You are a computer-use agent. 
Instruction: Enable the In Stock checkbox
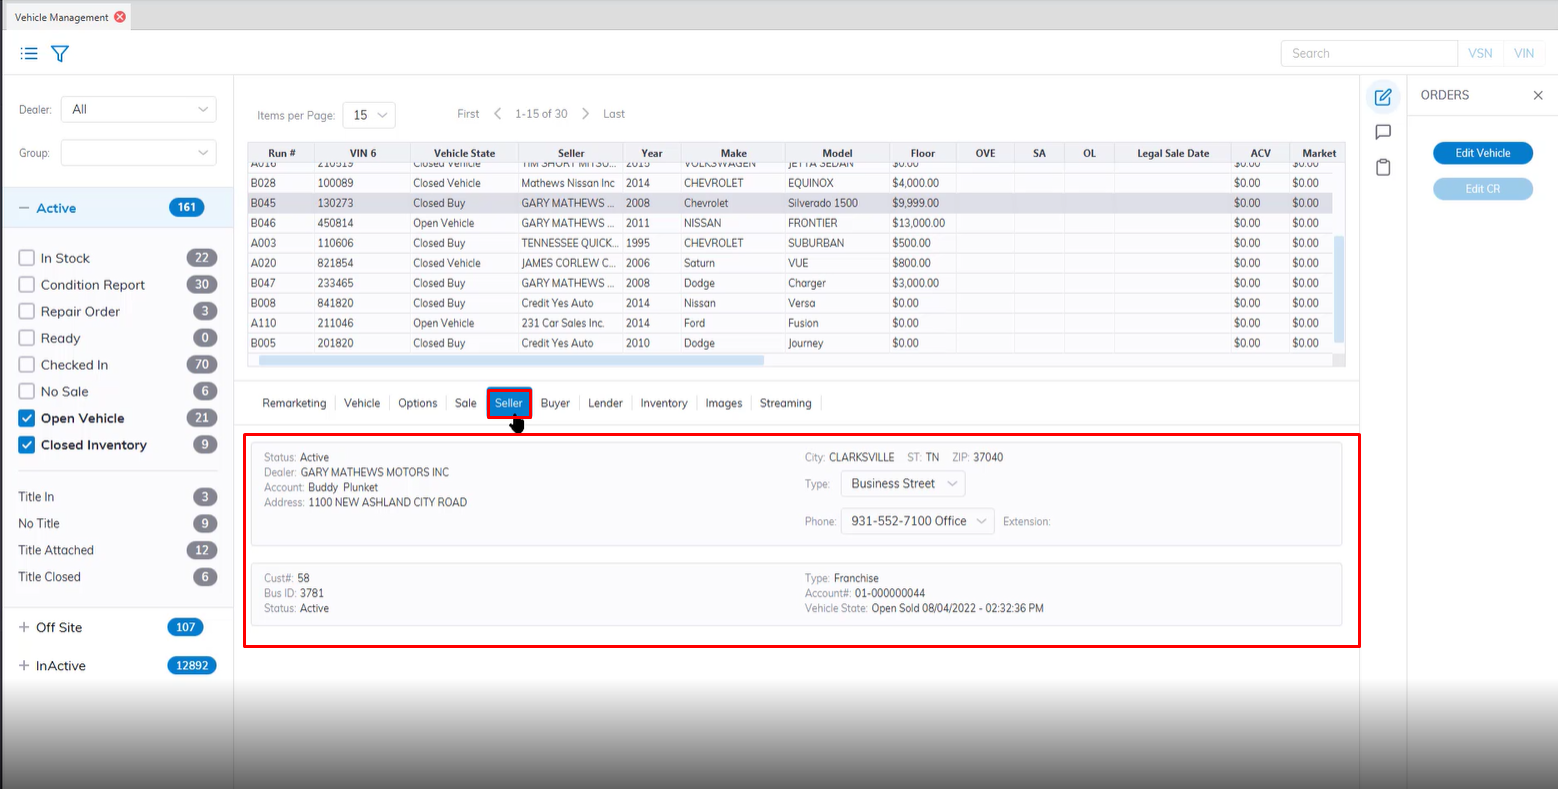(27, 258)
